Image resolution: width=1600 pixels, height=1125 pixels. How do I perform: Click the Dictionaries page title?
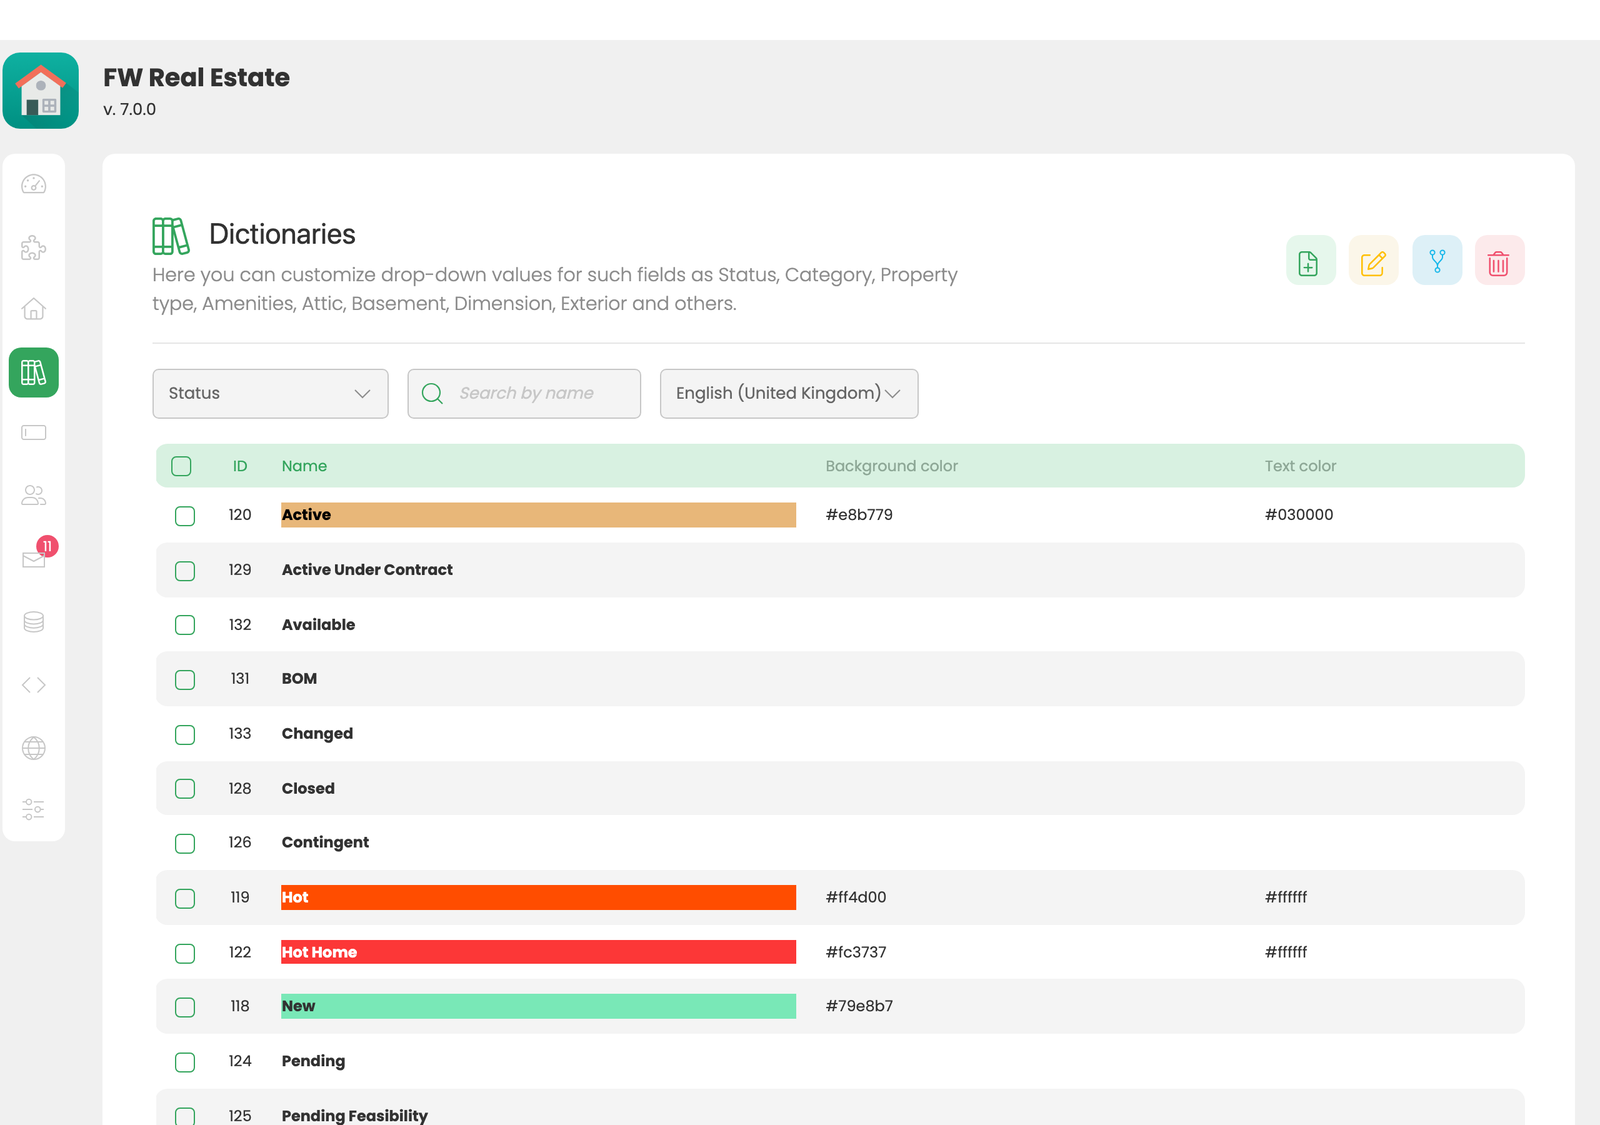coord(282,234)
